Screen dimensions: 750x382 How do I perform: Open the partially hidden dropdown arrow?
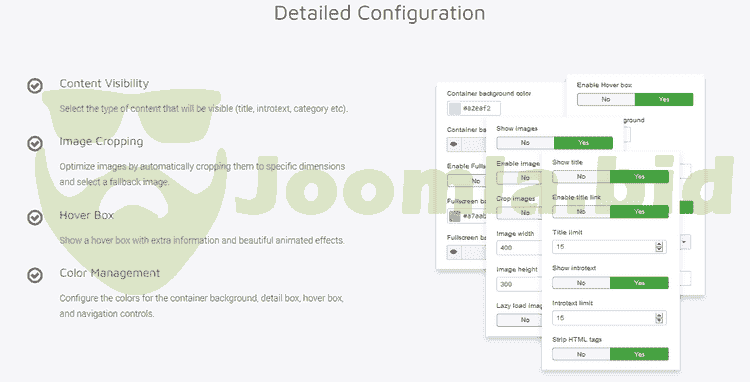click(684, 242)
